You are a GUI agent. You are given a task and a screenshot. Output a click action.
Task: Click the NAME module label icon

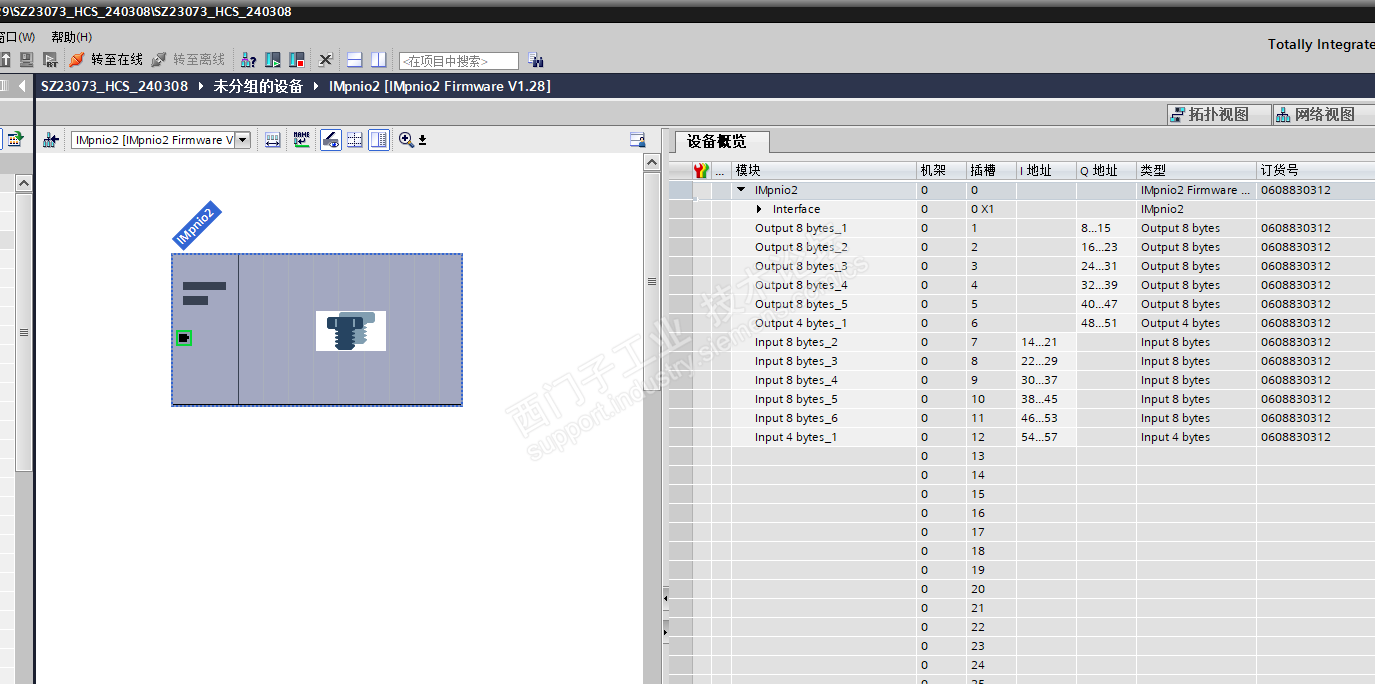(x=301, y=140)
